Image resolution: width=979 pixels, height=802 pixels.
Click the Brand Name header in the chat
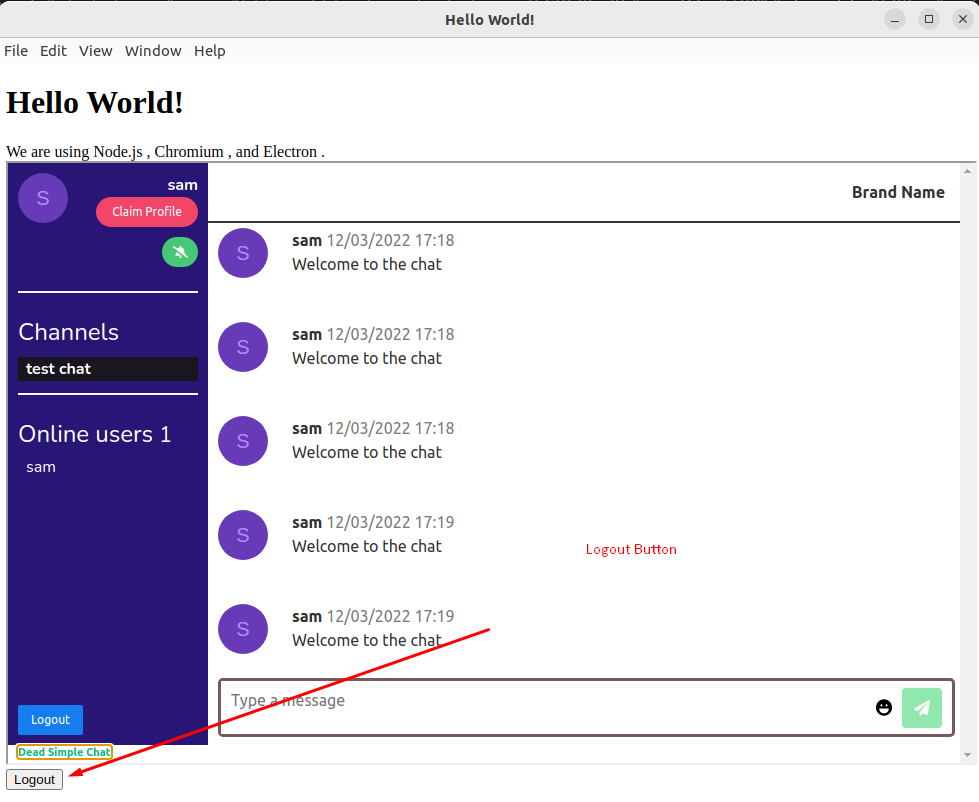tap(897, 192)
